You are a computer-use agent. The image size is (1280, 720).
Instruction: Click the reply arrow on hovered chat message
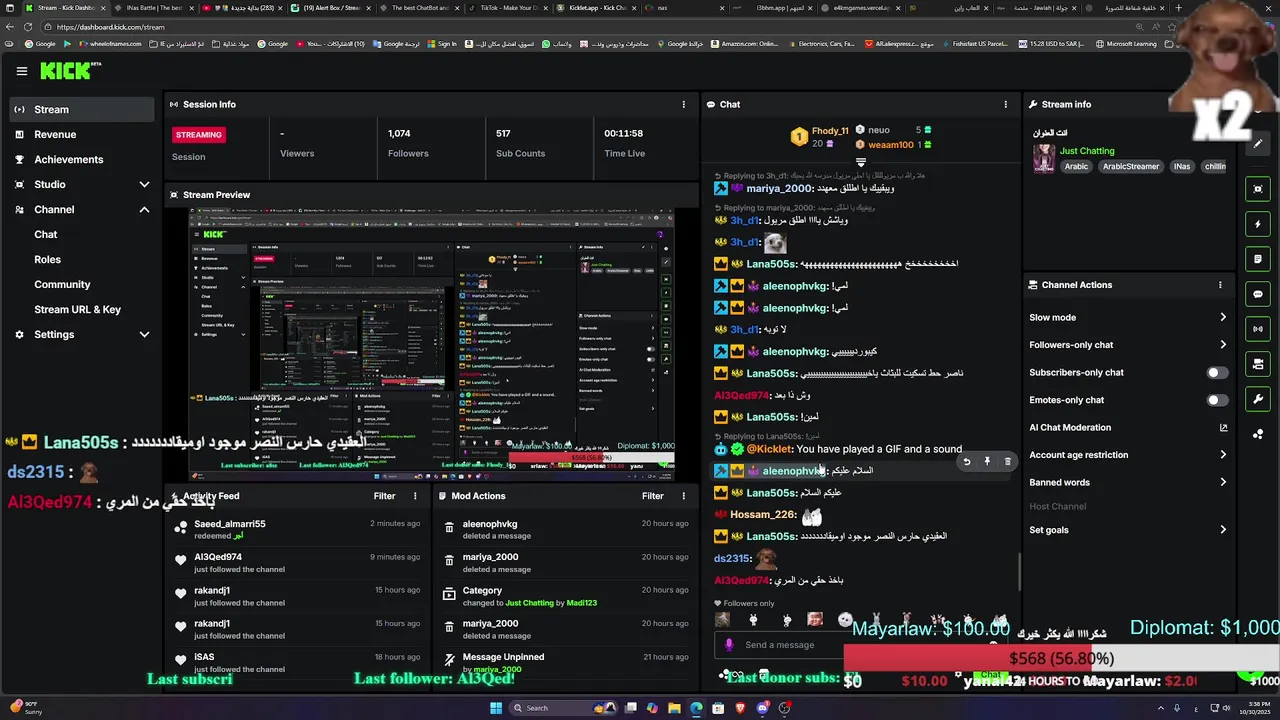tap(967, 462)
